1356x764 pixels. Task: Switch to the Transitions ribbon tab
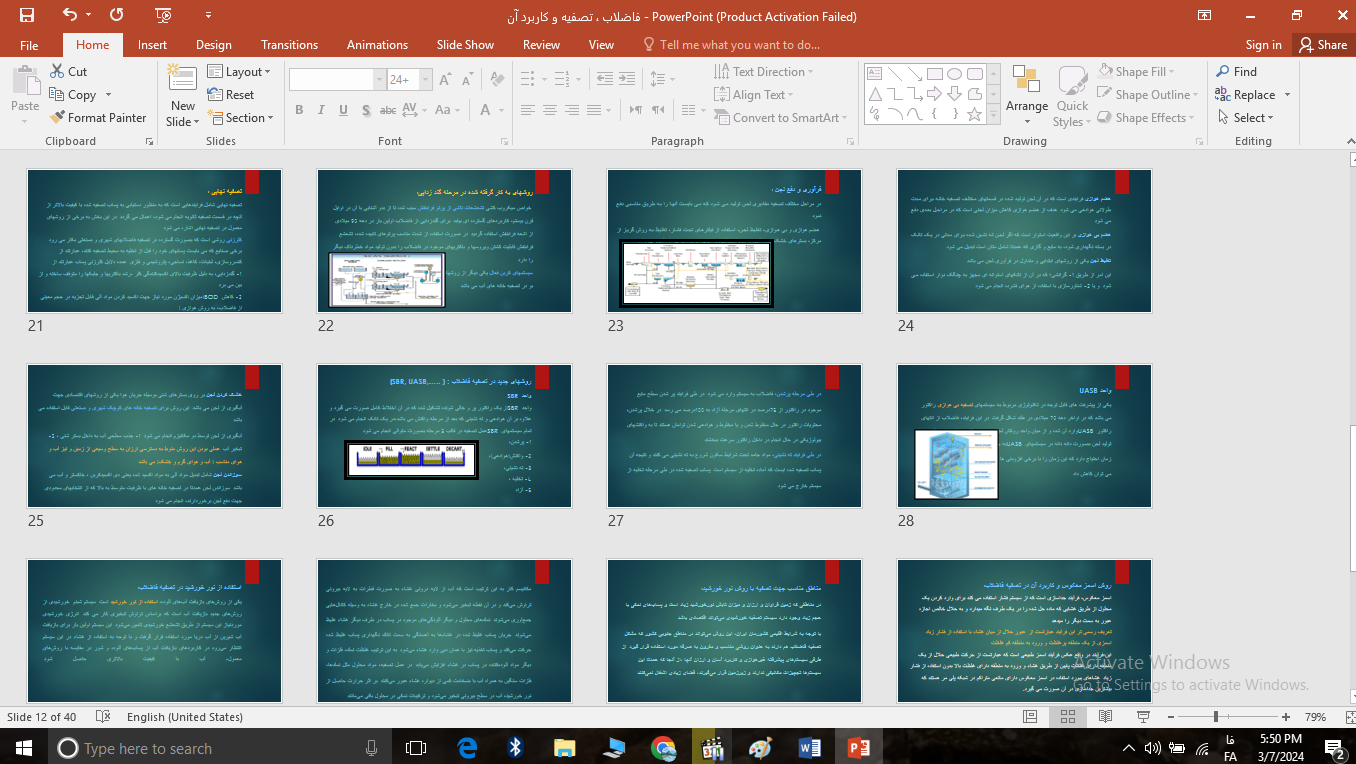click(289, 45)
